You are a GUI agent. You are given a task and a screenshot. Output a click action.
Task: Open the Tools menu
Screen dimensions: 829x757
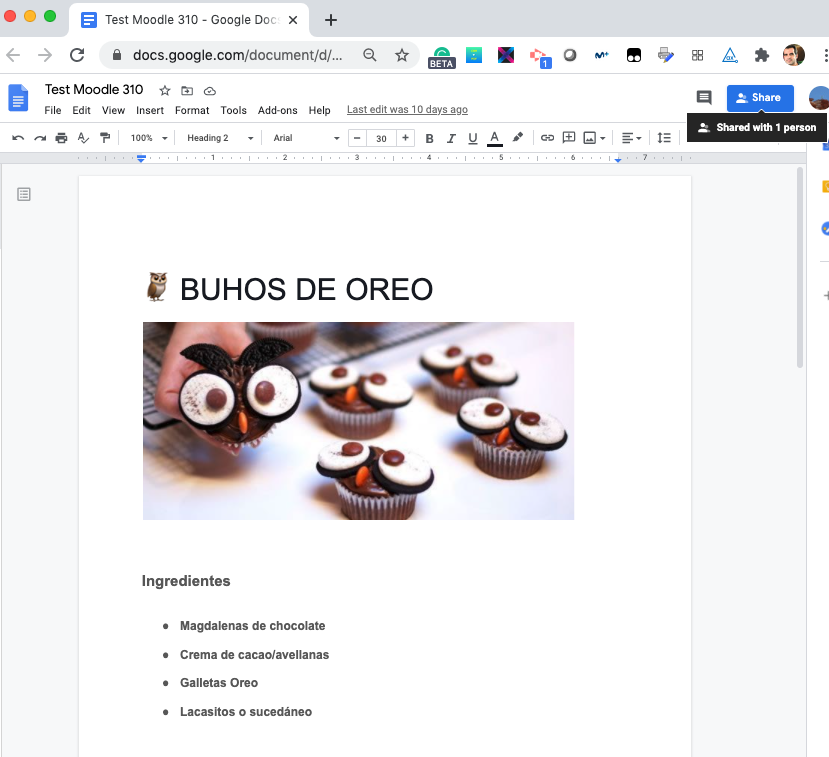[x=233, y=110]
